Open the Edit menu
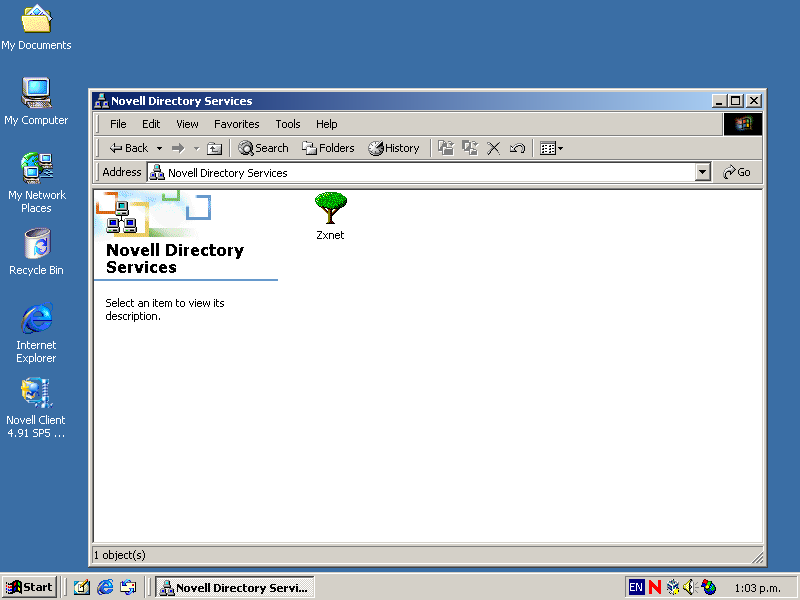 (151, 124)
